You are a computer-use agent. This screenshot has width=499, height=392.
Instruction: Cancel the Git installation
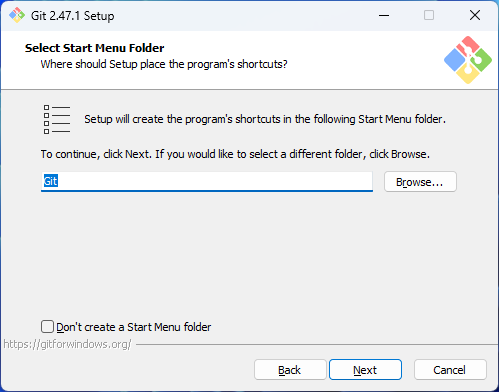[x=450, y=370]
